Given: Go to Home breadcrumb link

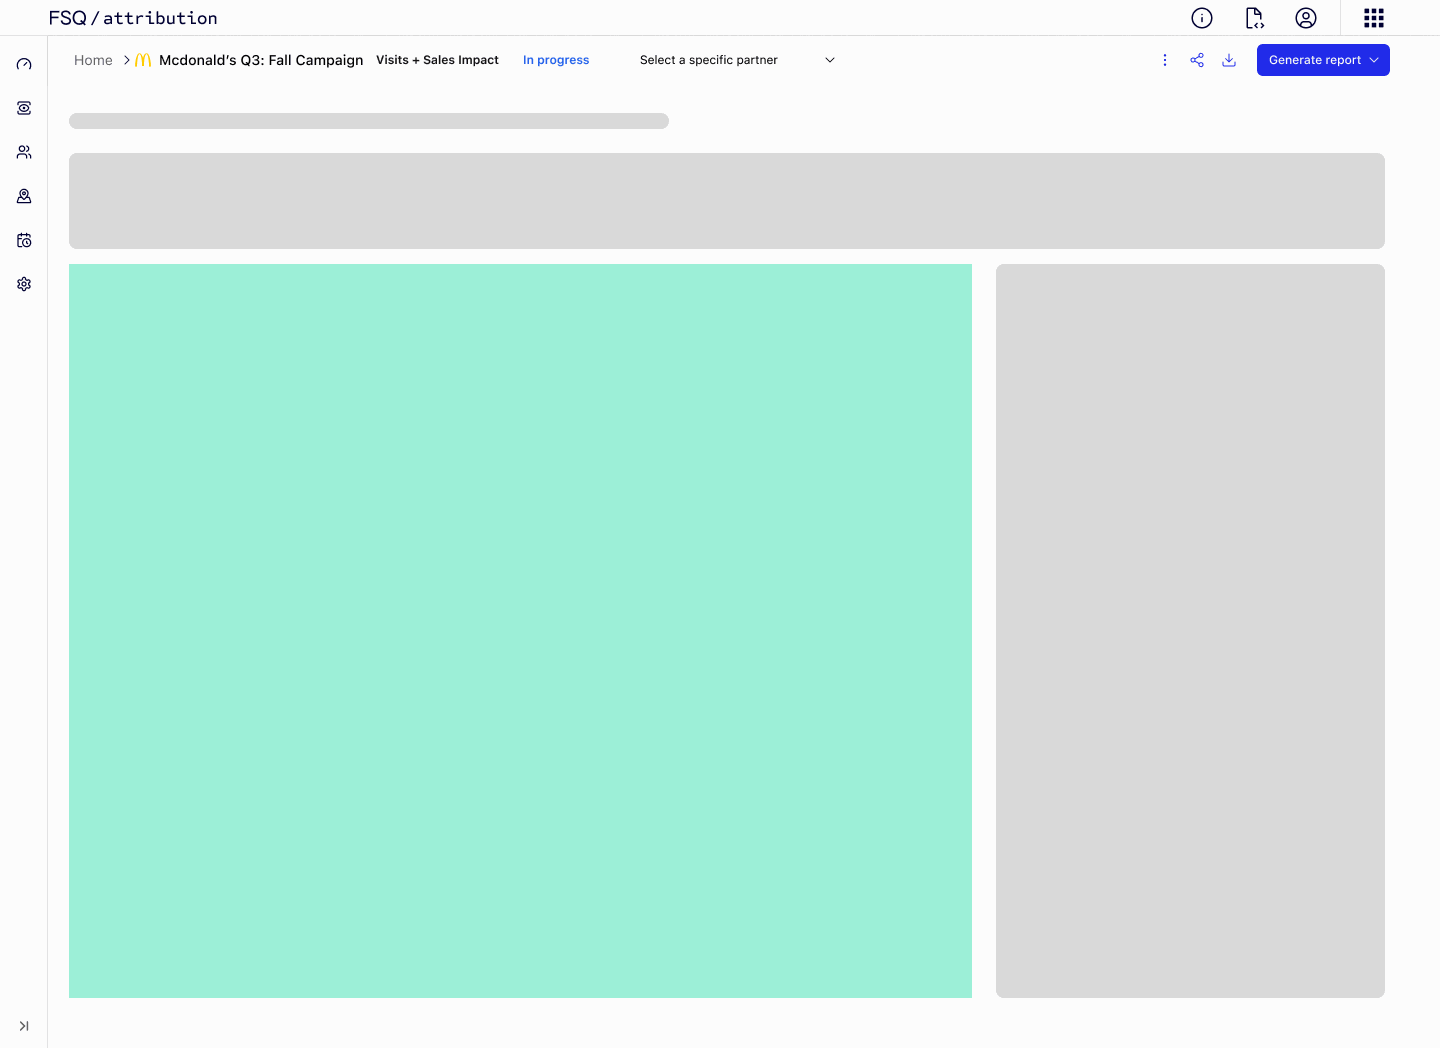Looking at the screenshot, I should [x=93, y=60].
